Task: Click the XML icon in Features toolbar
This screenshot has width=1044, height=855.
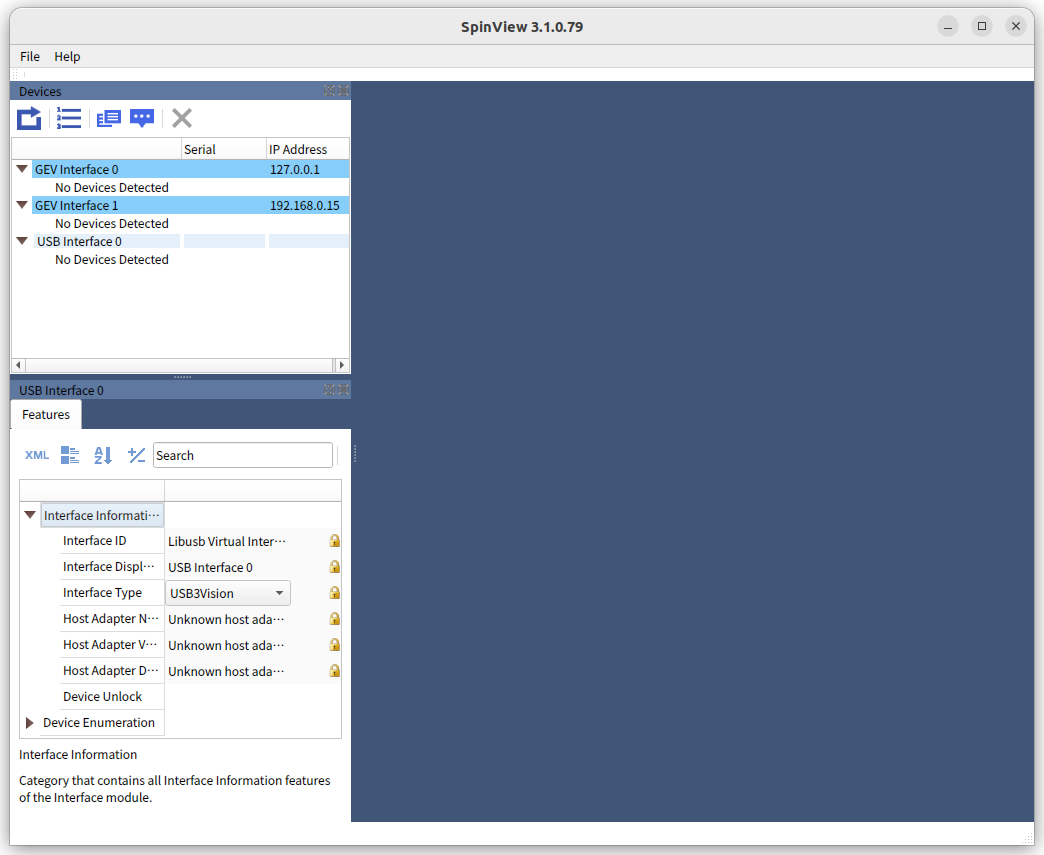Action: pyautogui.click(x=37, y=456)
